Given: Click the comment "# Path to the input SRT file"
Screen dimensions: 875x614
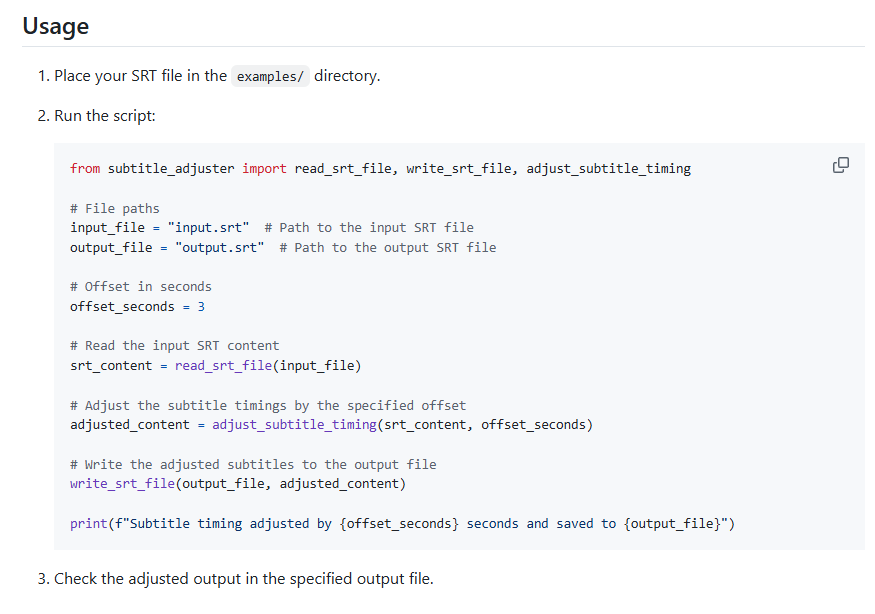Looking at the screenshot, I should pos(369,228).
